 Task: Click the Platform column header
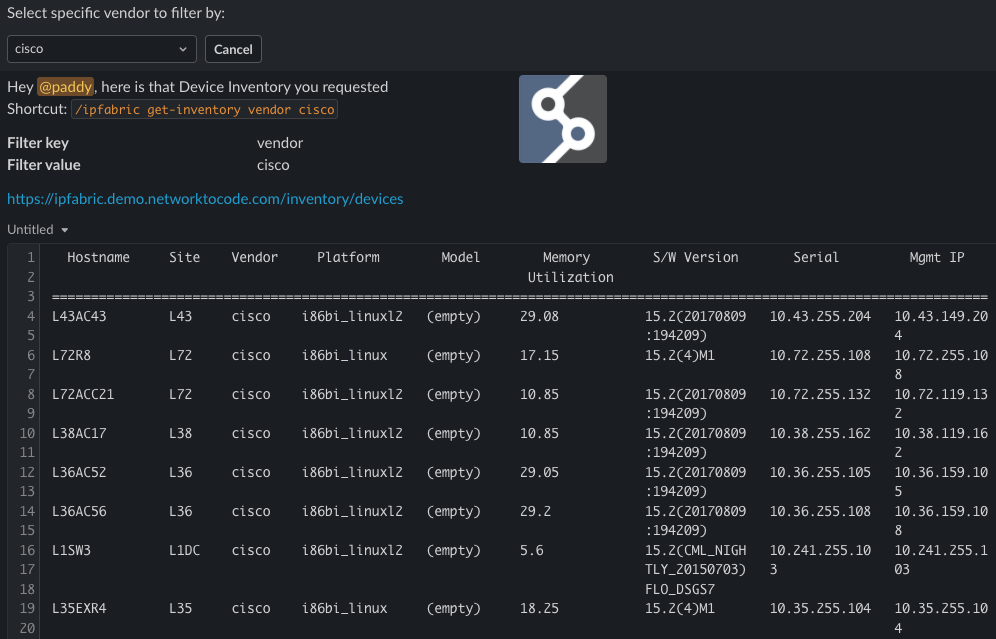(348, 257)
